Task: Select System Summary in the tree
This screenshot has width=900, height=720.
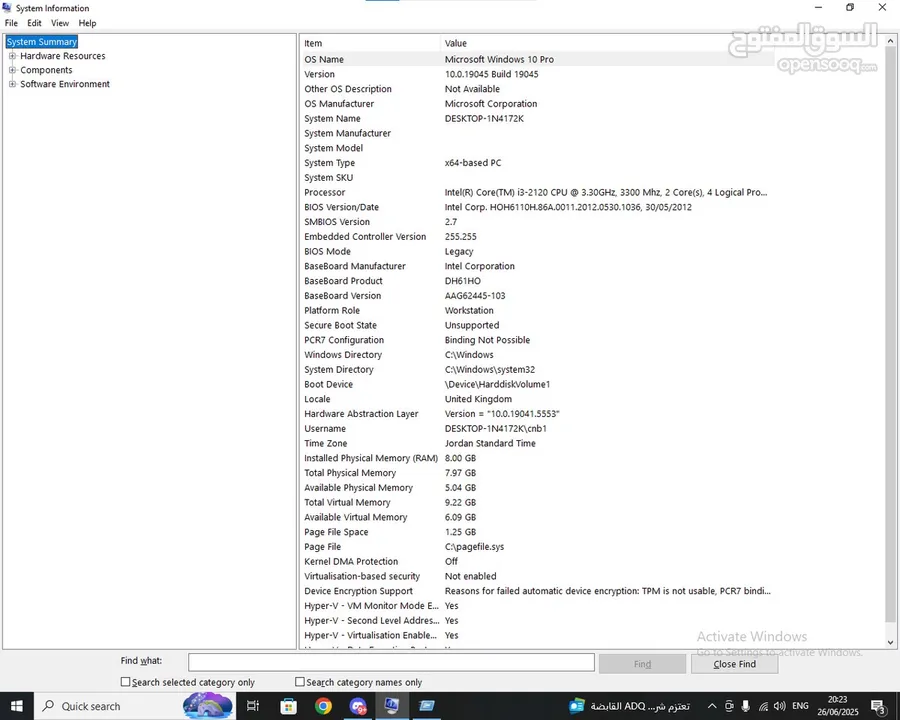Action: point(41,42)
